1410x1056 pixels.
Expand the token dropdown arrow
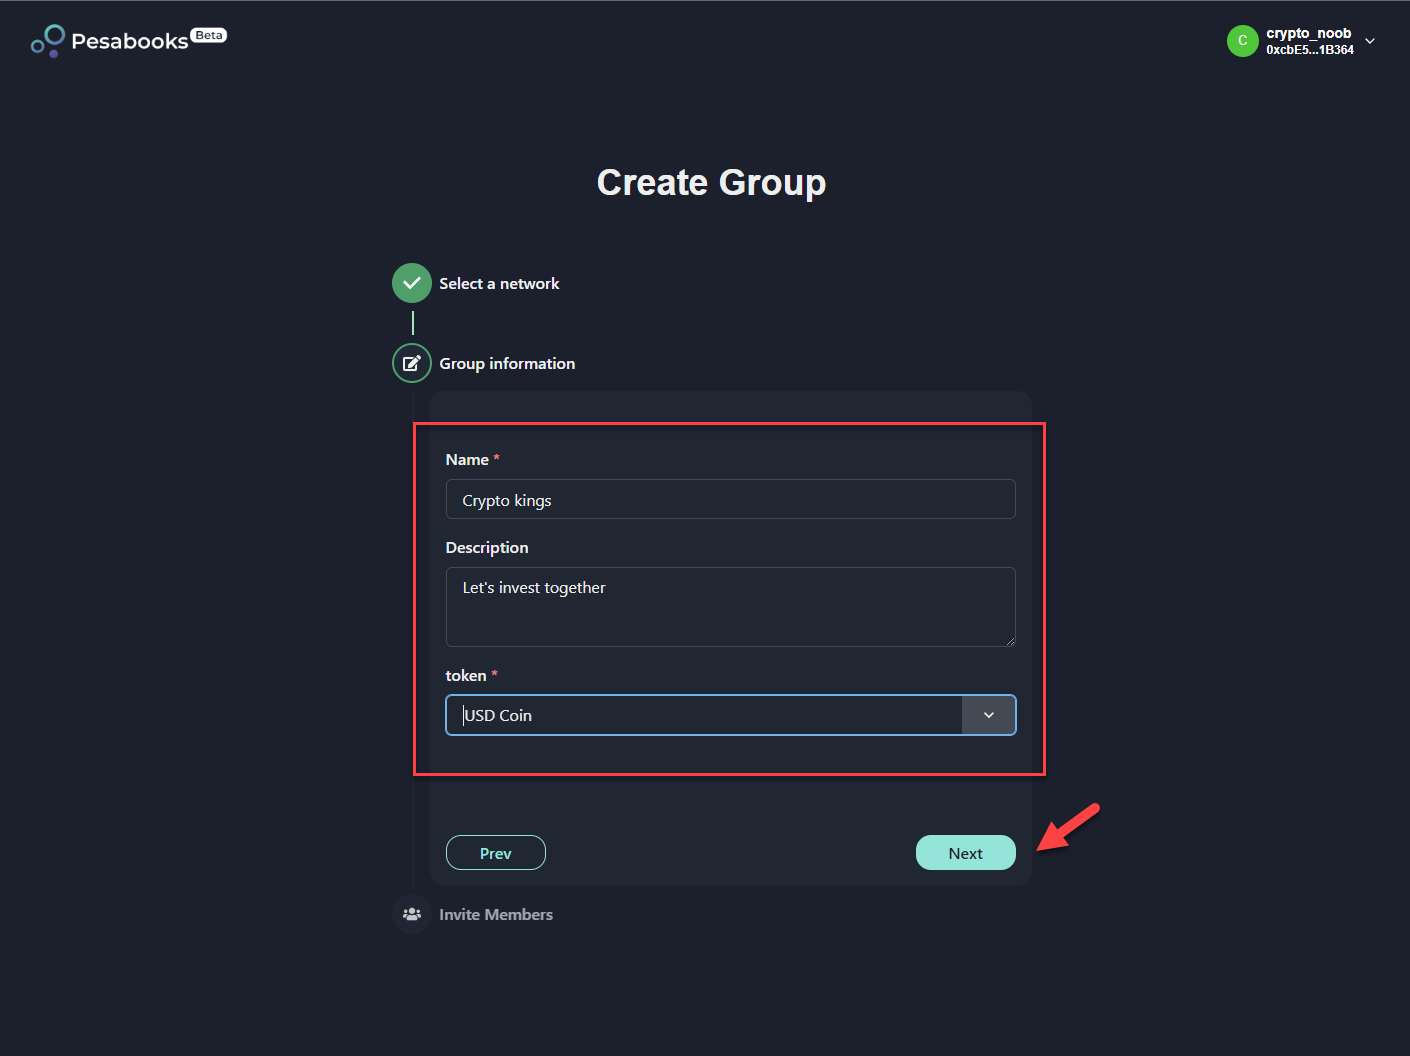(x=989, y=715)
